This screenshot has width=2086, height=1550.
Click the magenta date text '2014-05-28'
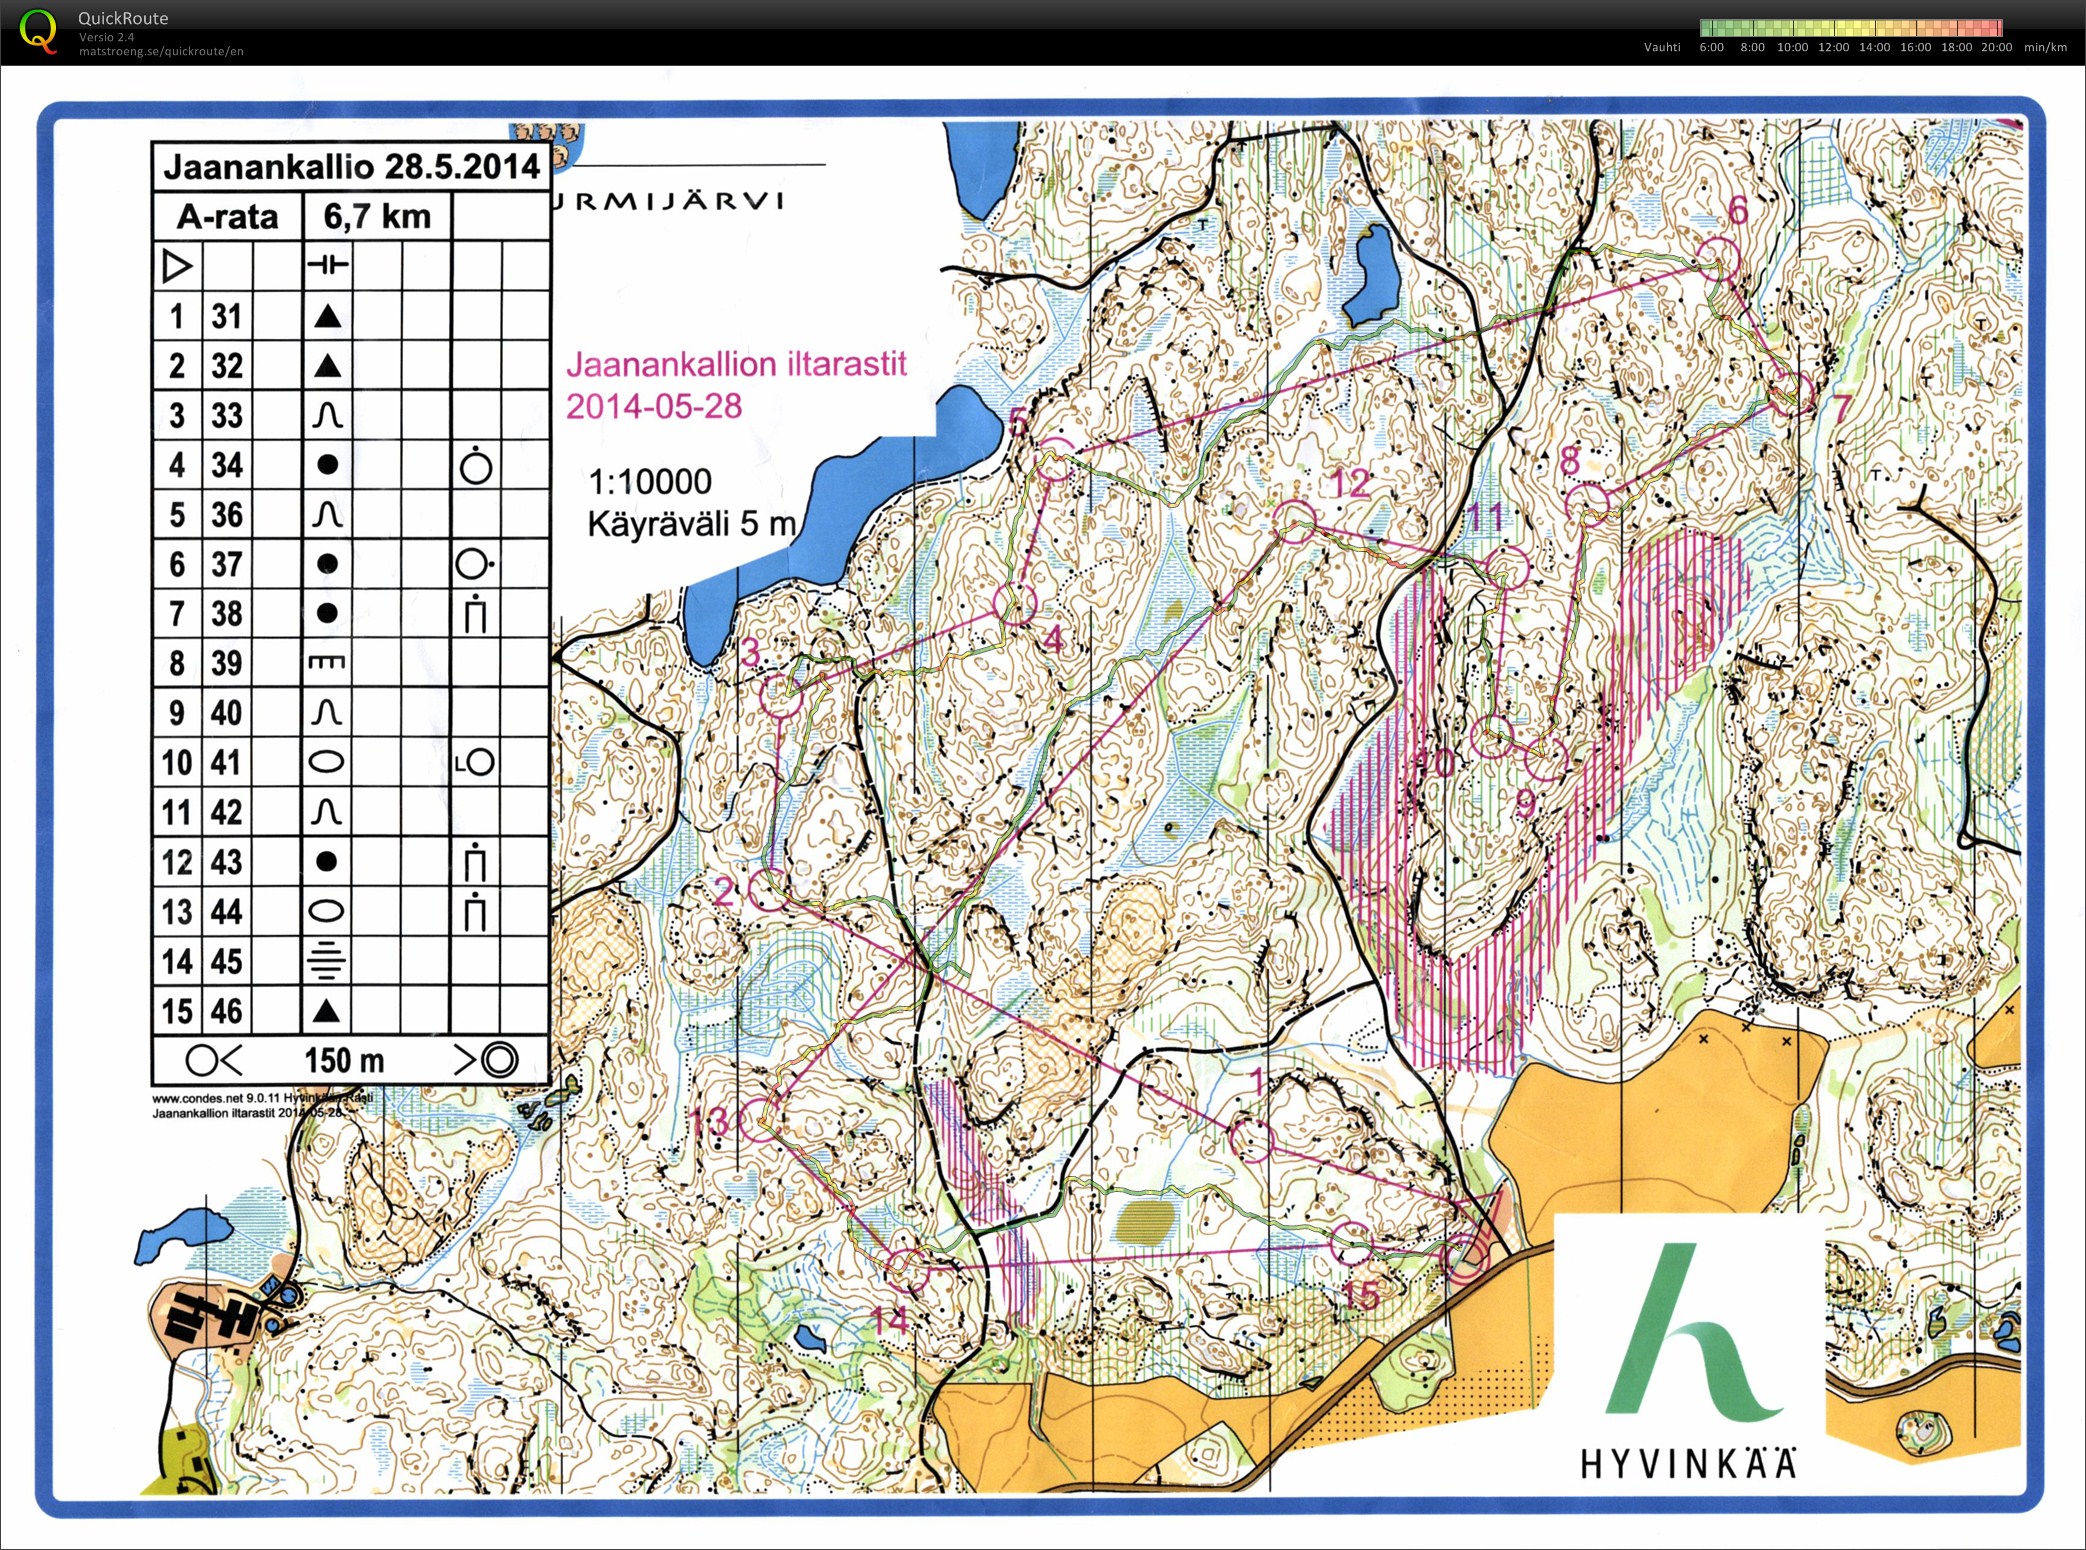click(x=654, y=406)
